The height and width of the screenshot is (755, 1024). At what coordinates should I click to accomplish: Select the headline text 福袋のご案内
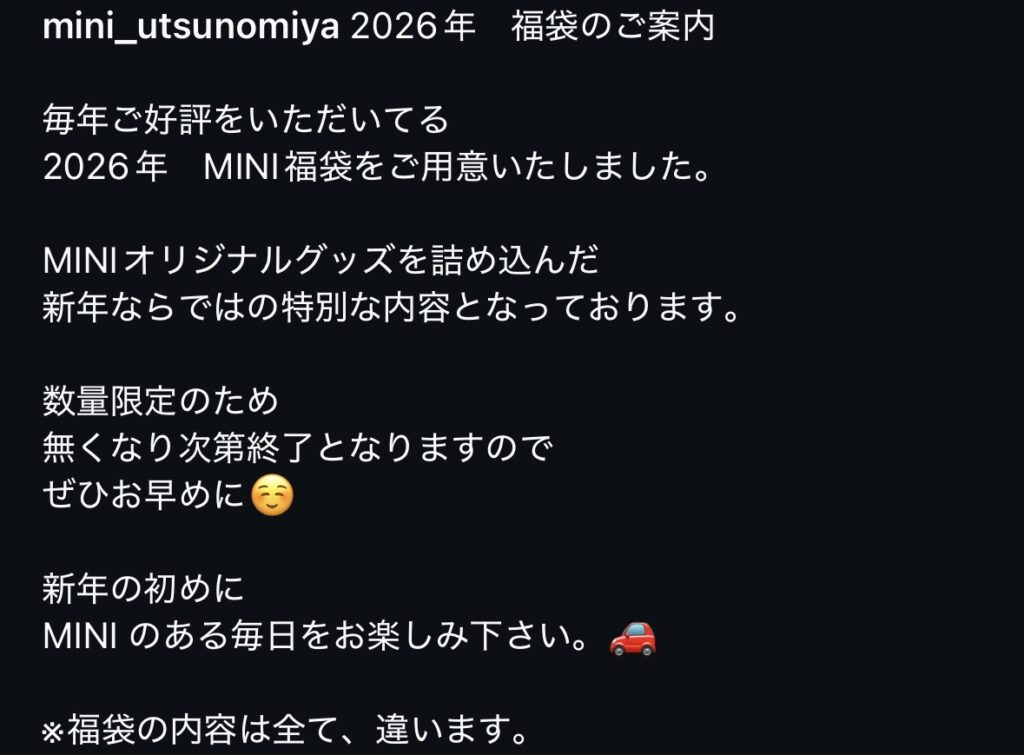pos(613,27)
